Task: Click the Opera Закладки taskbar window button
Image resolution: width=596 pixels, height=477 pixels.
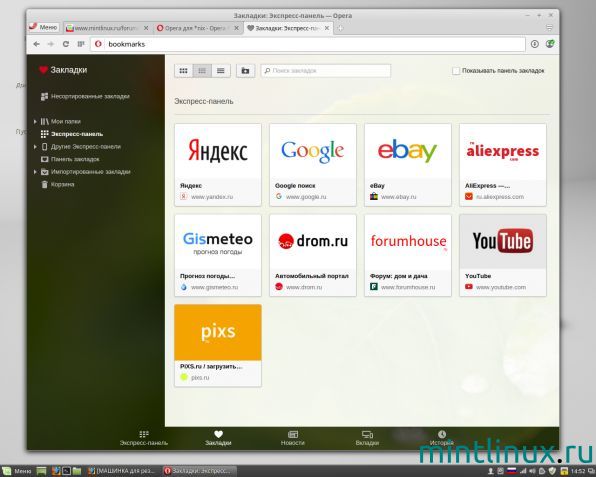Action: (x=199, y=471)
